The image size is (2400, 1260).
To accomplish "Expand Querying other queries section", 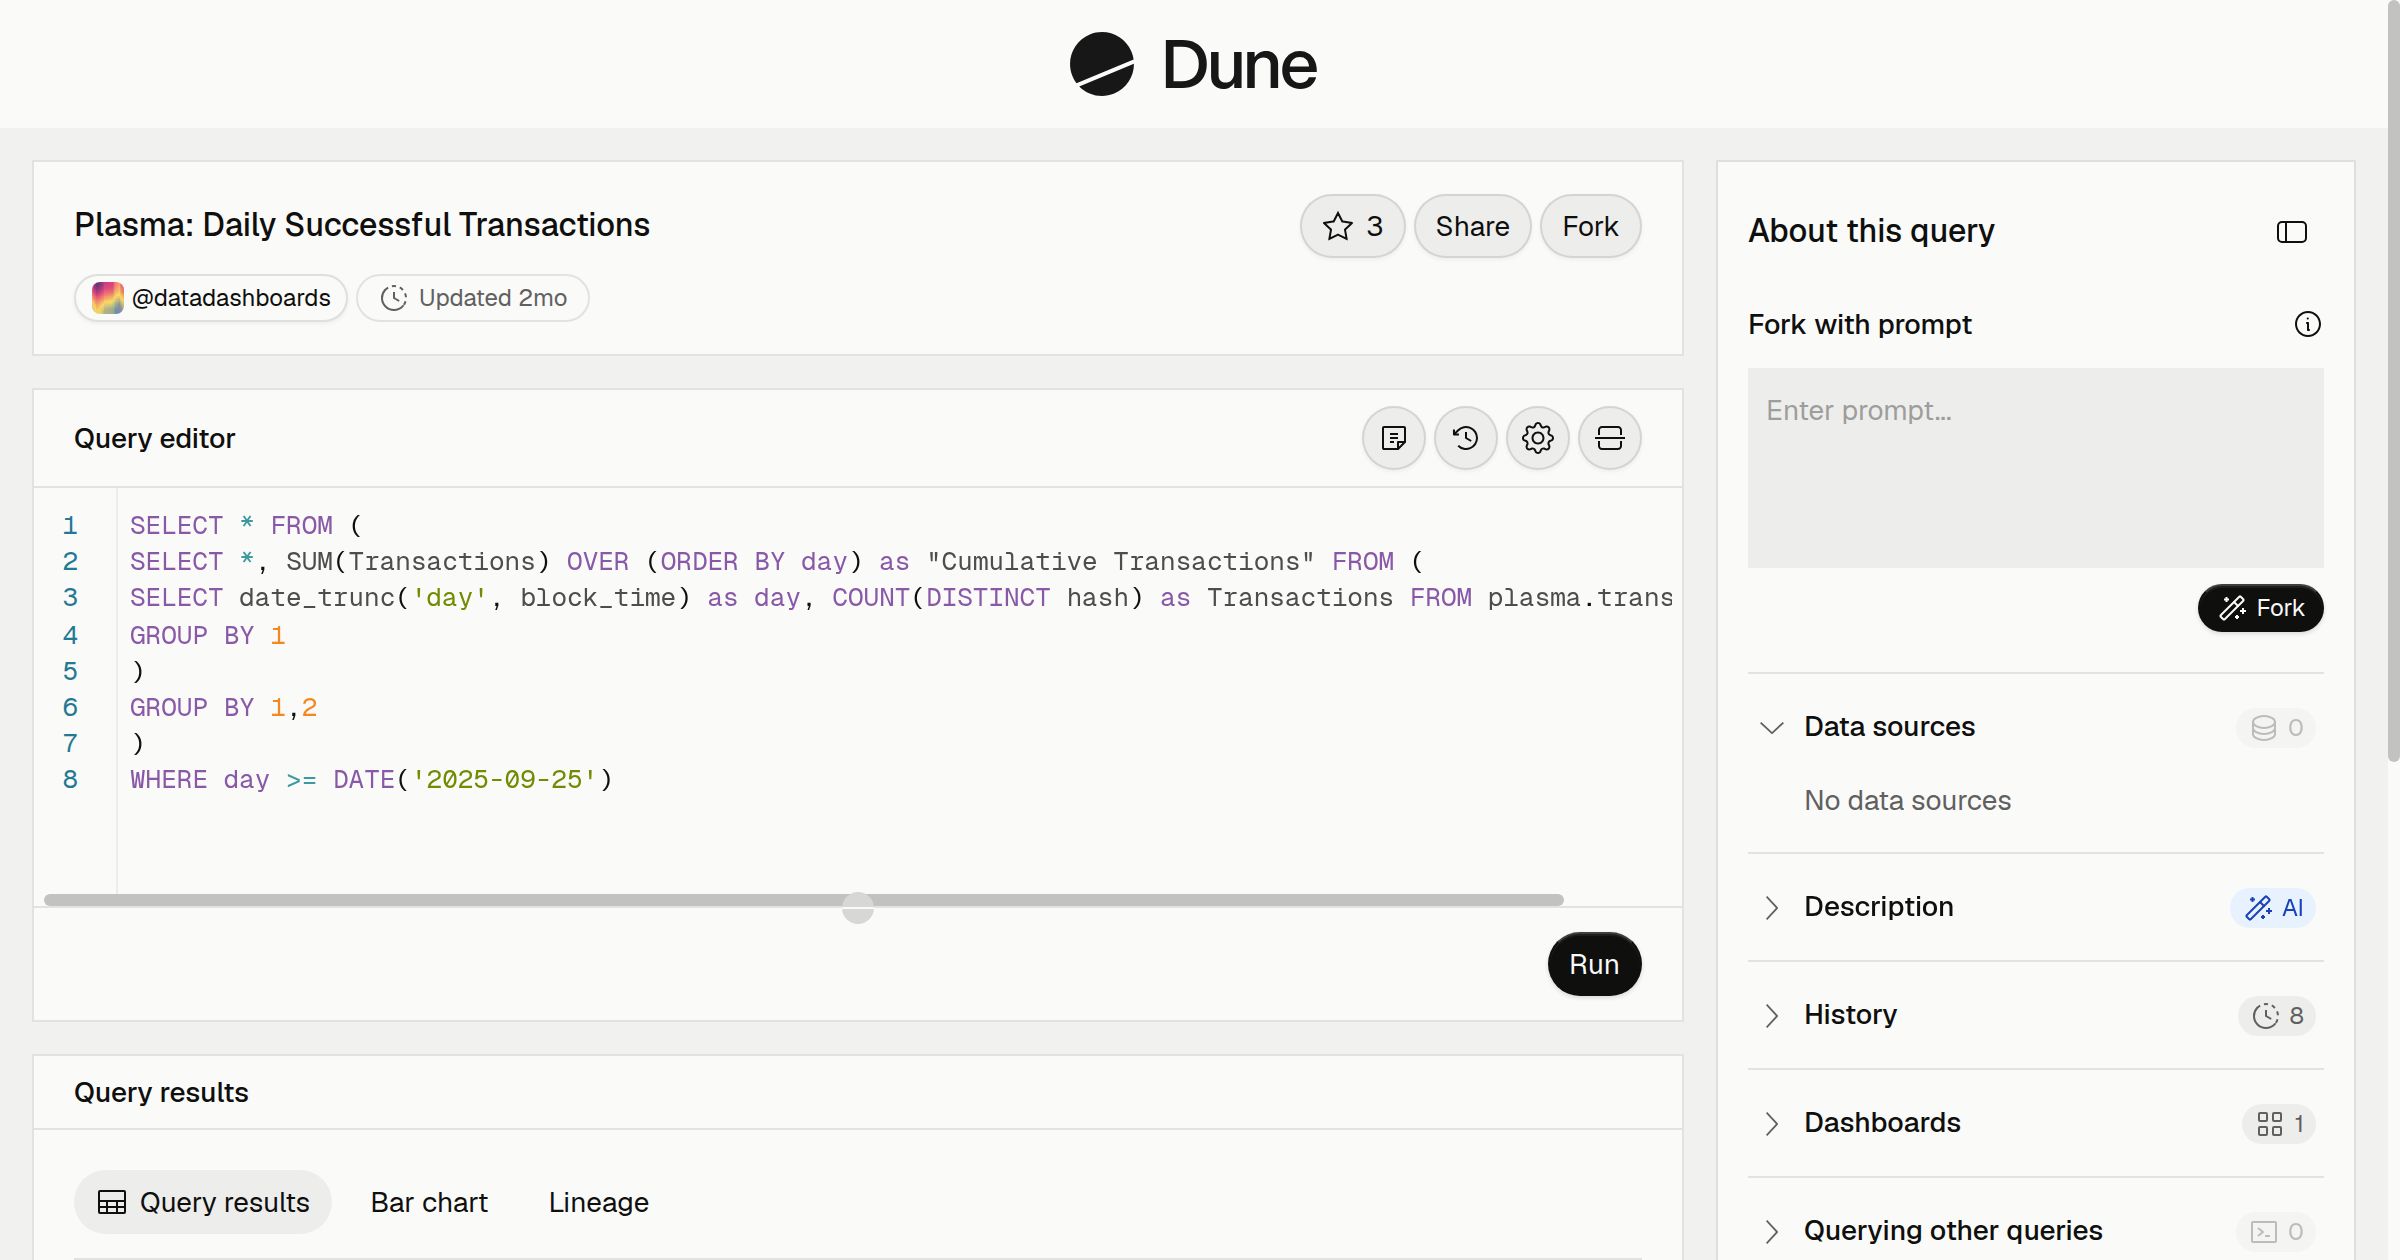I will (1771, 1231).
